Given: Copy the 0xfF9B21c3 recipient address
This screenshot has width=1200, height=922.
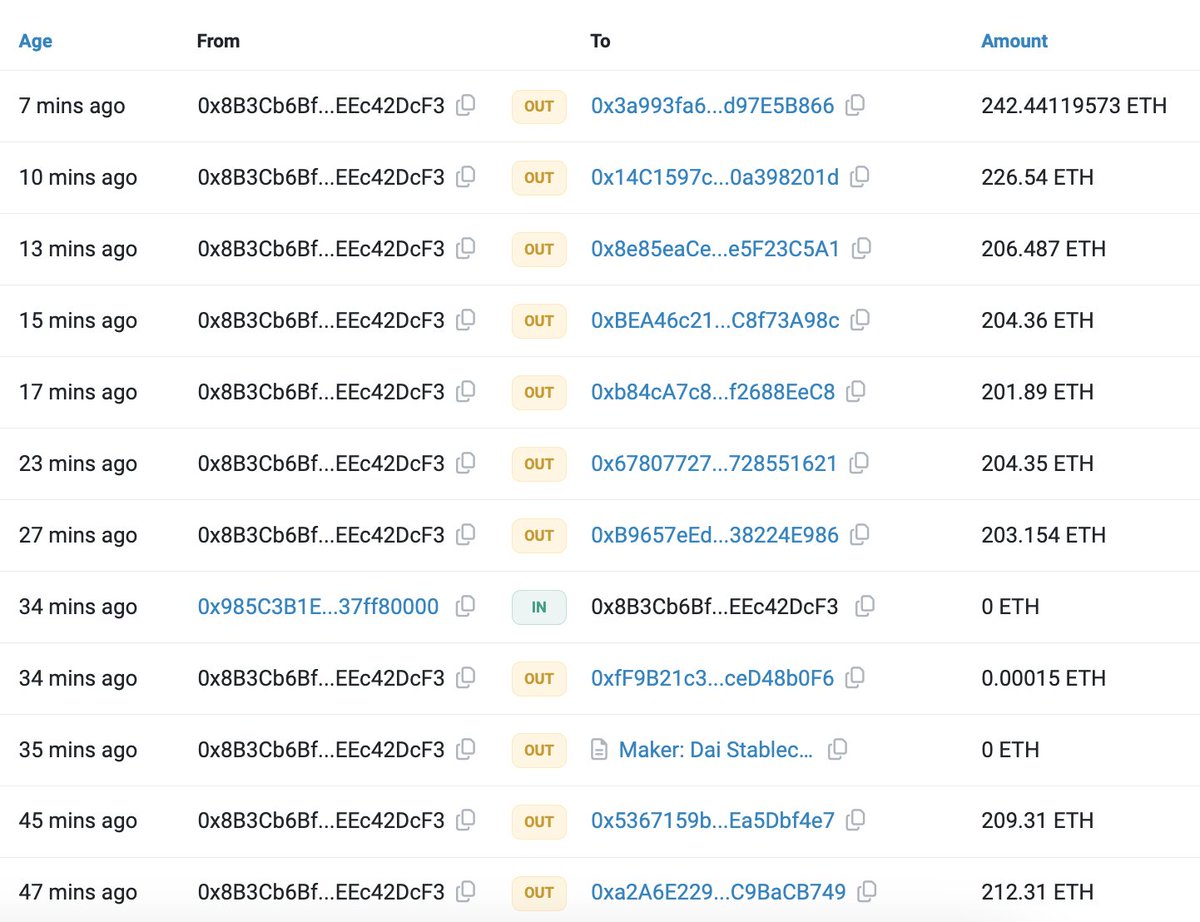Looking at the screenshot, I should coord(856,678).
